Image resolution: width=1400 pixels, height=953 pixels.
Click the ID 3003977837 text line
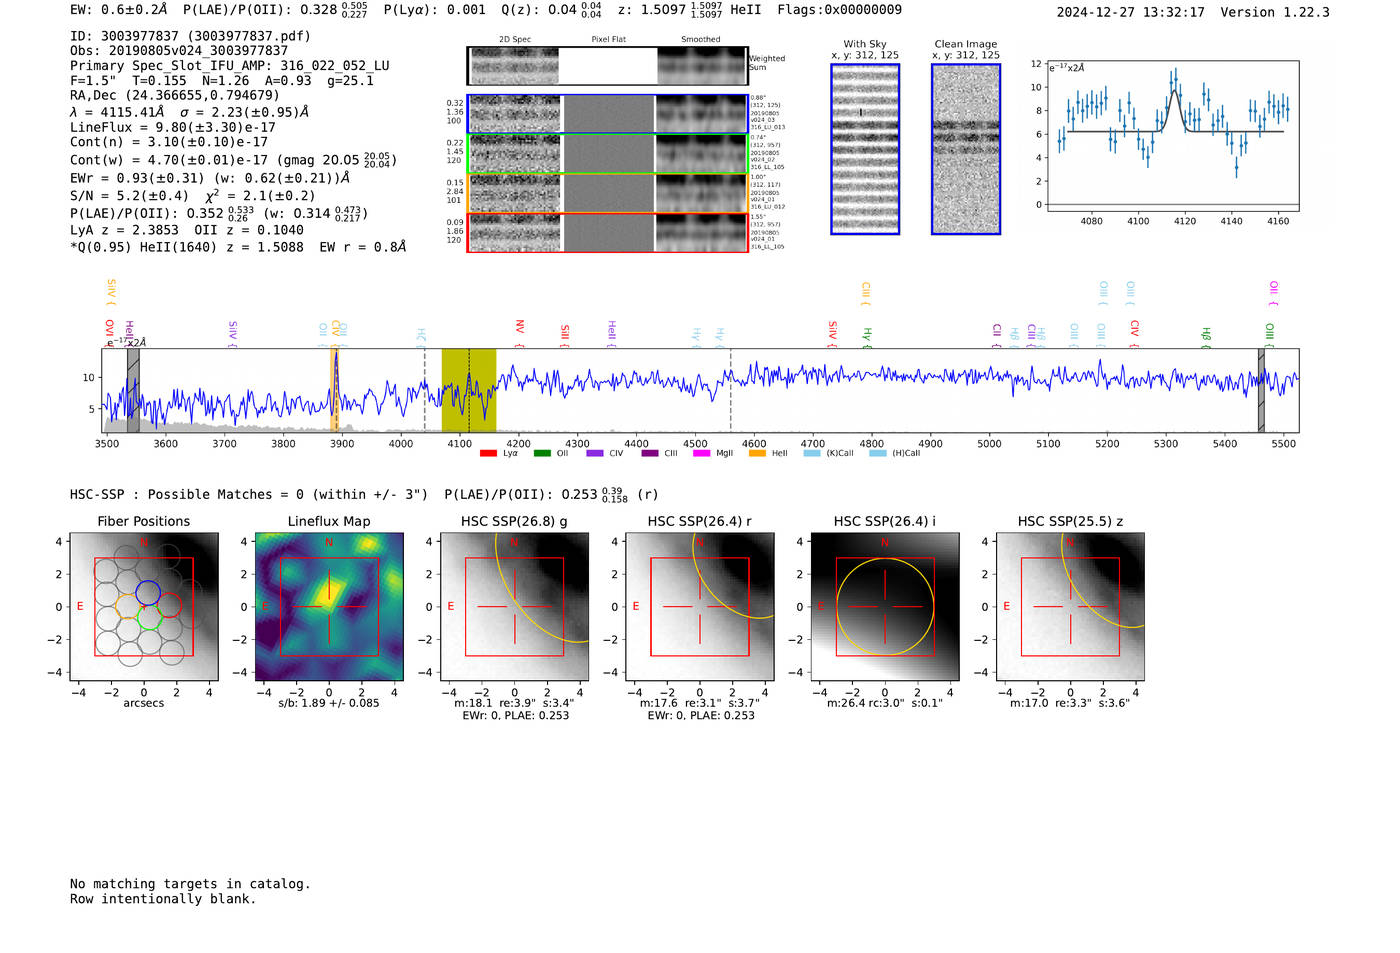pyautogui.click(x=190, y=36)
